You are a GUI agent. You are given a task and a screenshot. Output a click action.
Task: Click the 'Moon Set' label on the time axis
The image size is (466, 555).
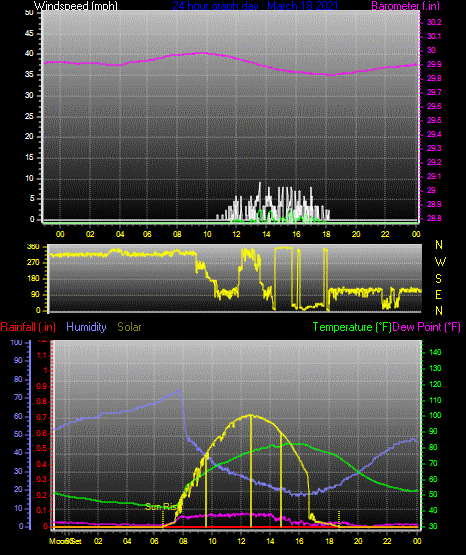65,541
